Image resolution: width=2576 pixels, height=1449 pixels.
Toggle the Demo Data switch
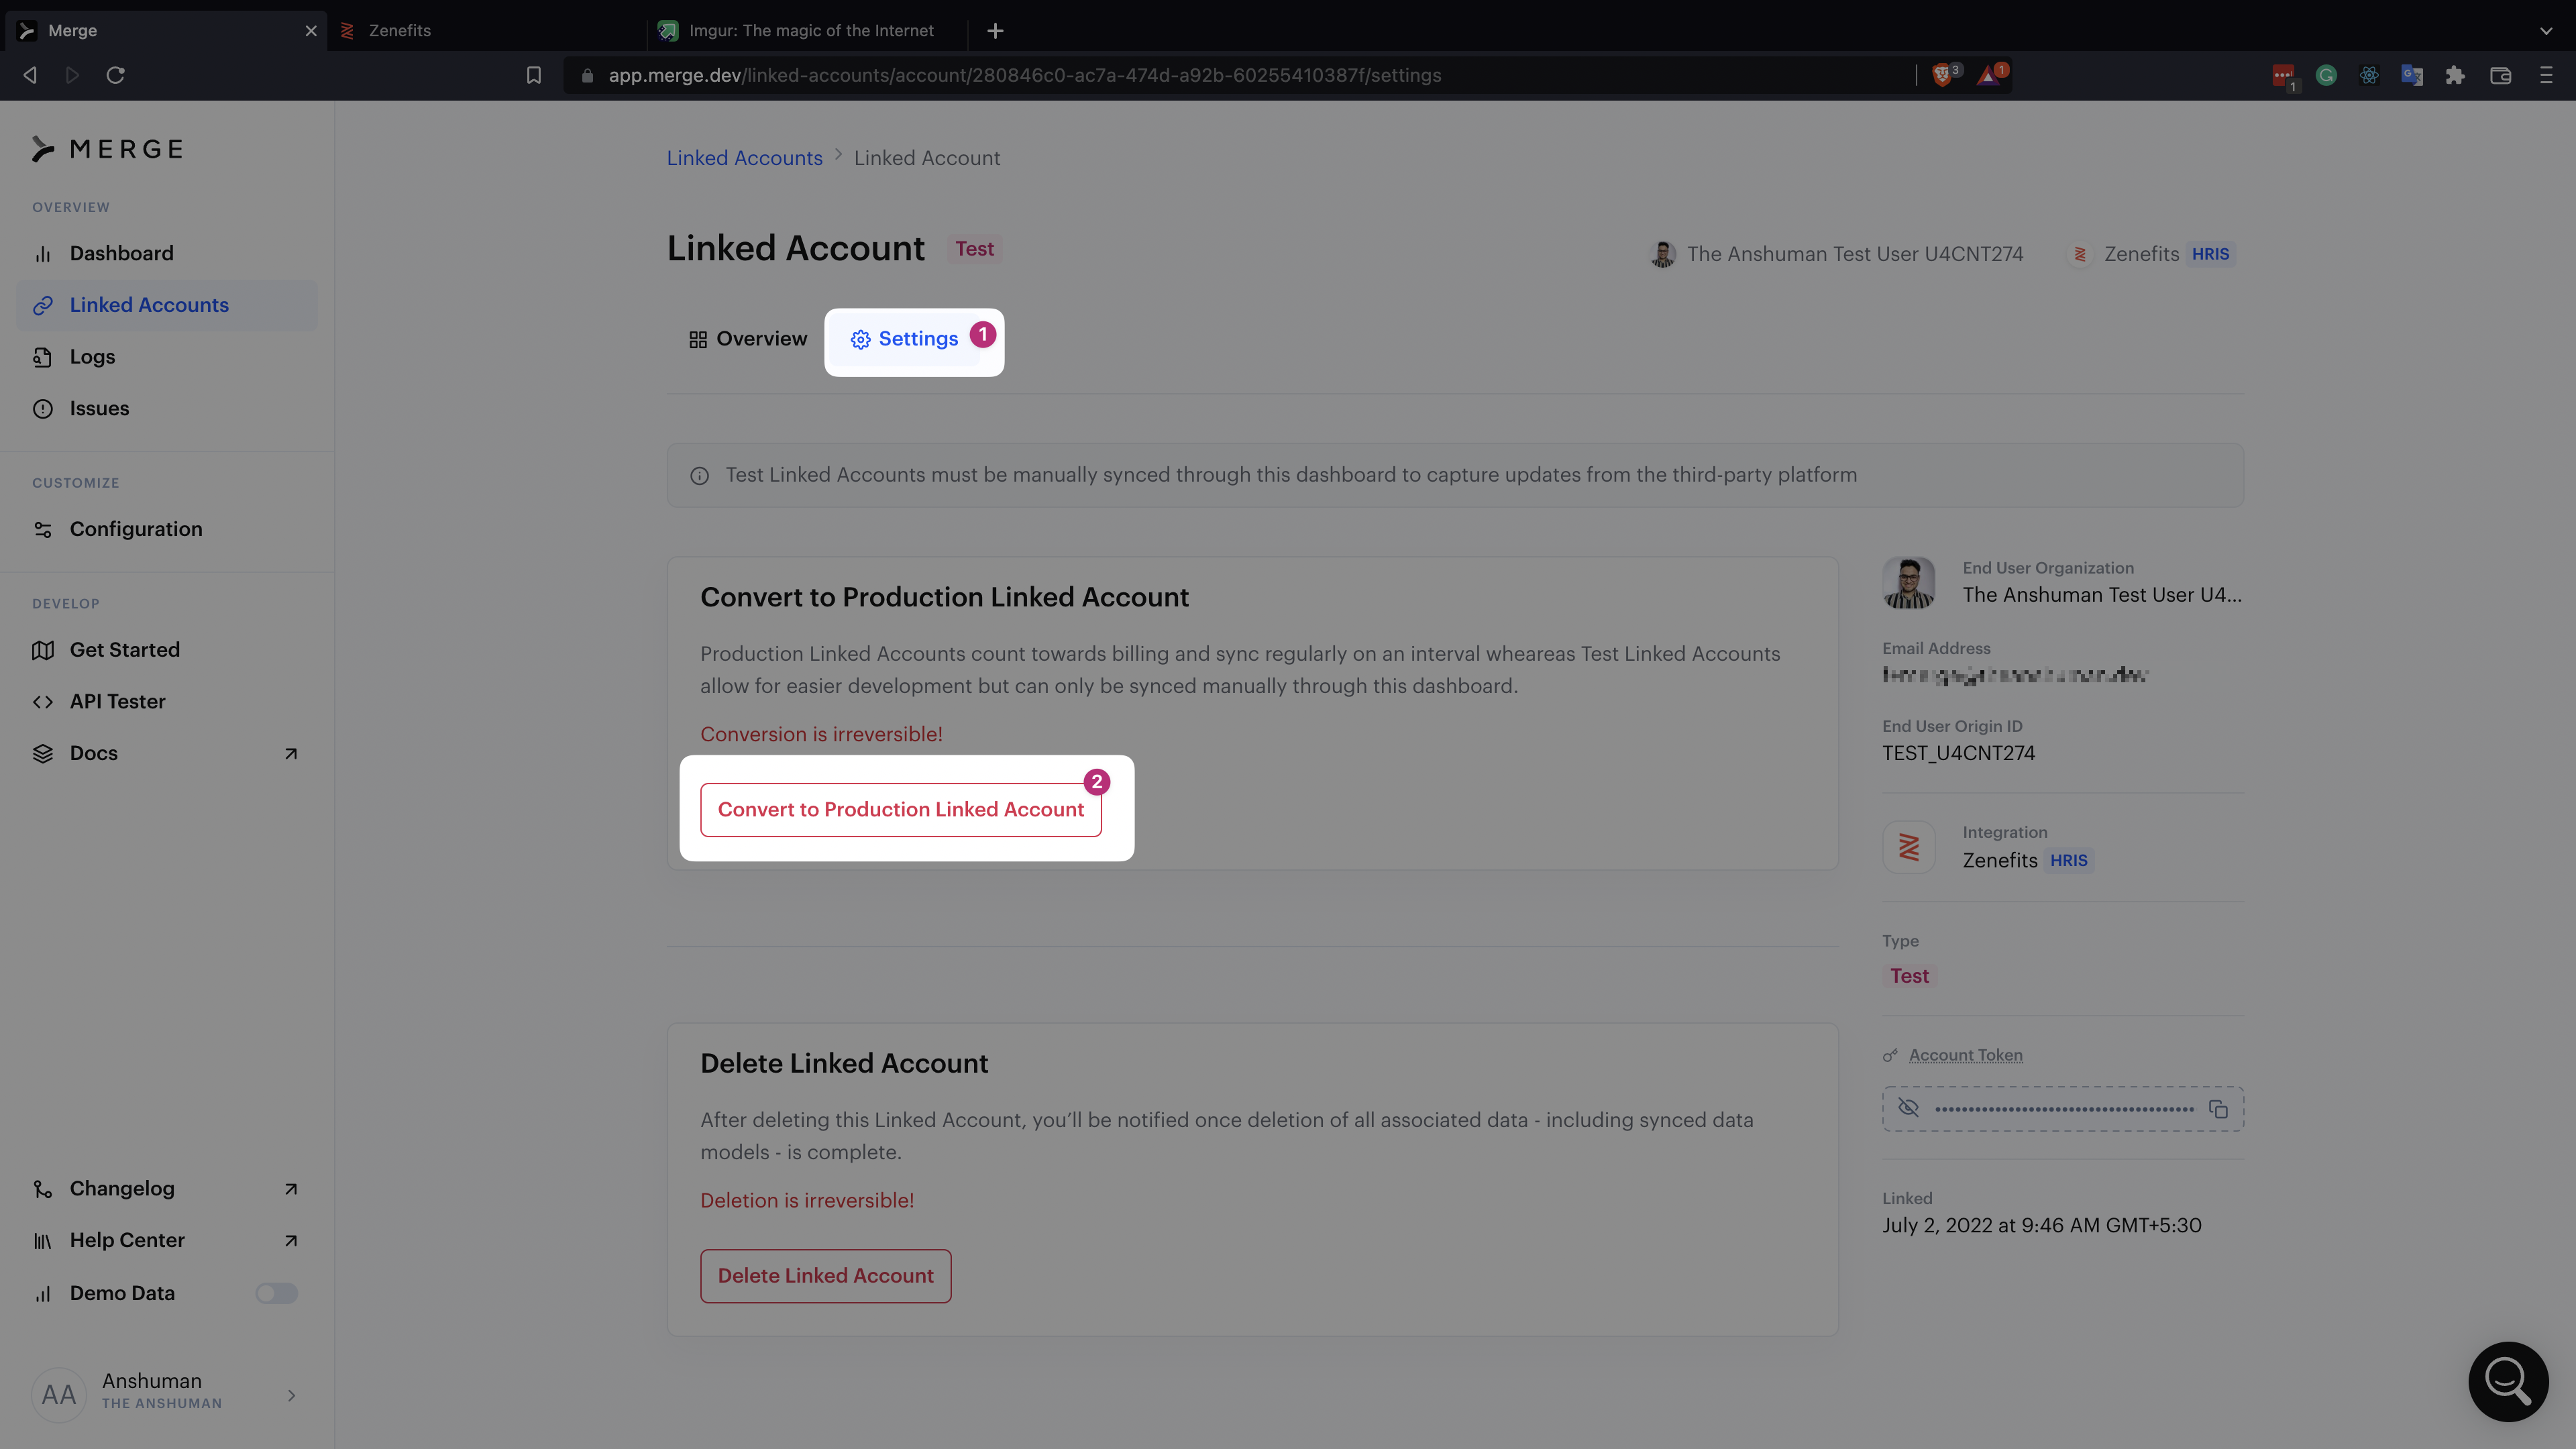point(276,1293)
